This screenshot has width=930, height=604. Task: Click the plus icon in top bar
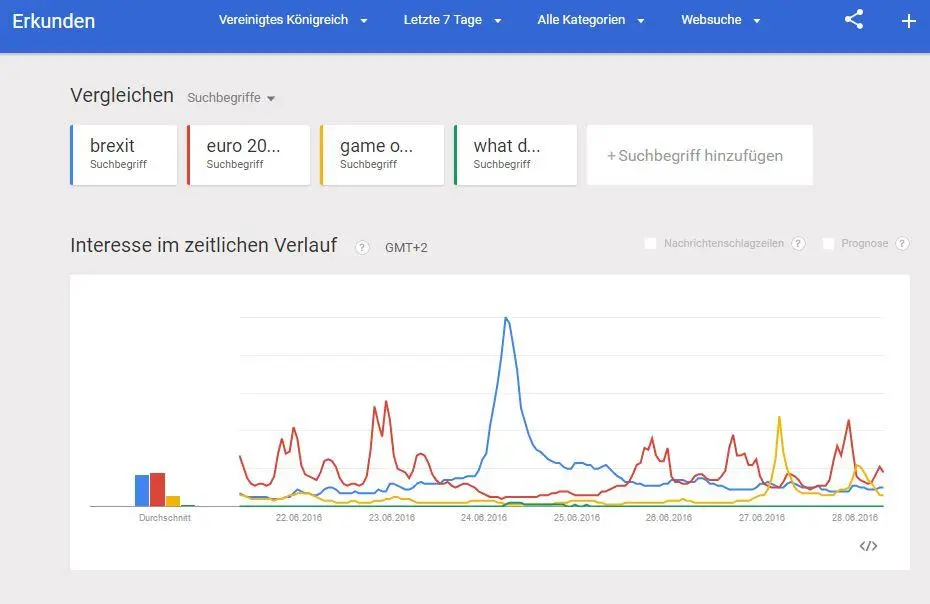point(908,21)
